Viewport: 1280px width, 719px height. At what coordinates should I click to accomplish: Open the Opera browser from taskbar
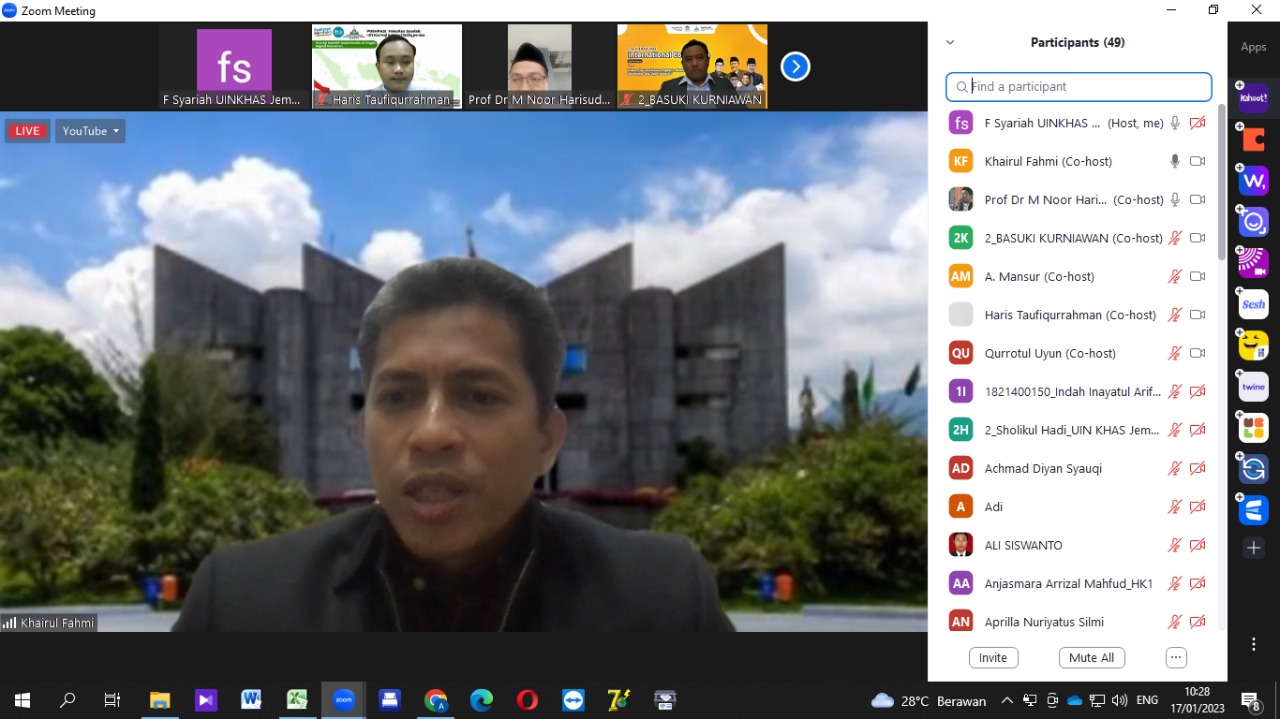[x=527, y=700]
